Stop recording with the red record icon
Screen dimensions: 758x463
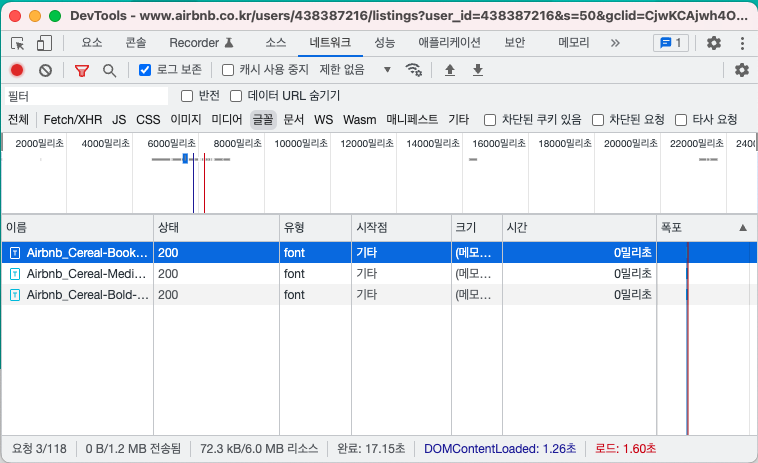17,70
